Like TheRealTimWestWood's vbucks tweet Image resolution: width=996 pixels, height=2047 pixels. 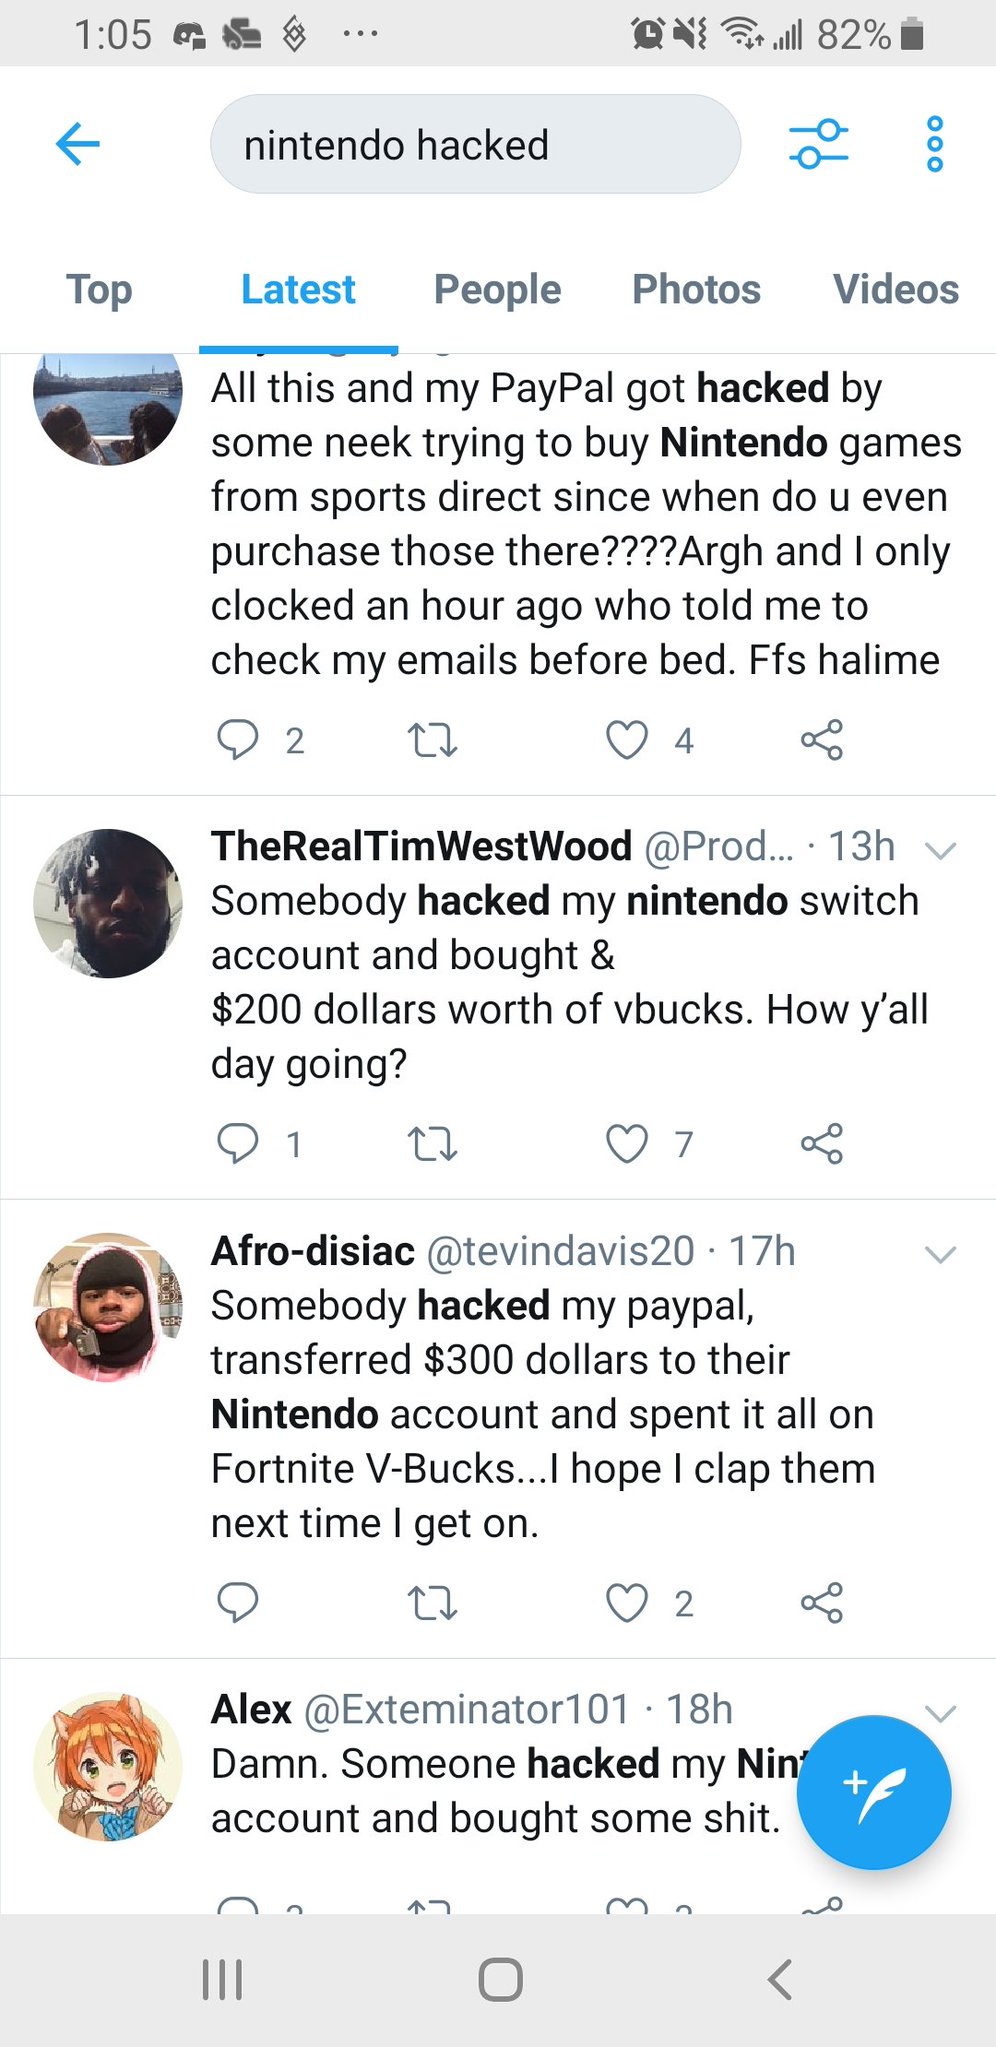point(627,1144)
